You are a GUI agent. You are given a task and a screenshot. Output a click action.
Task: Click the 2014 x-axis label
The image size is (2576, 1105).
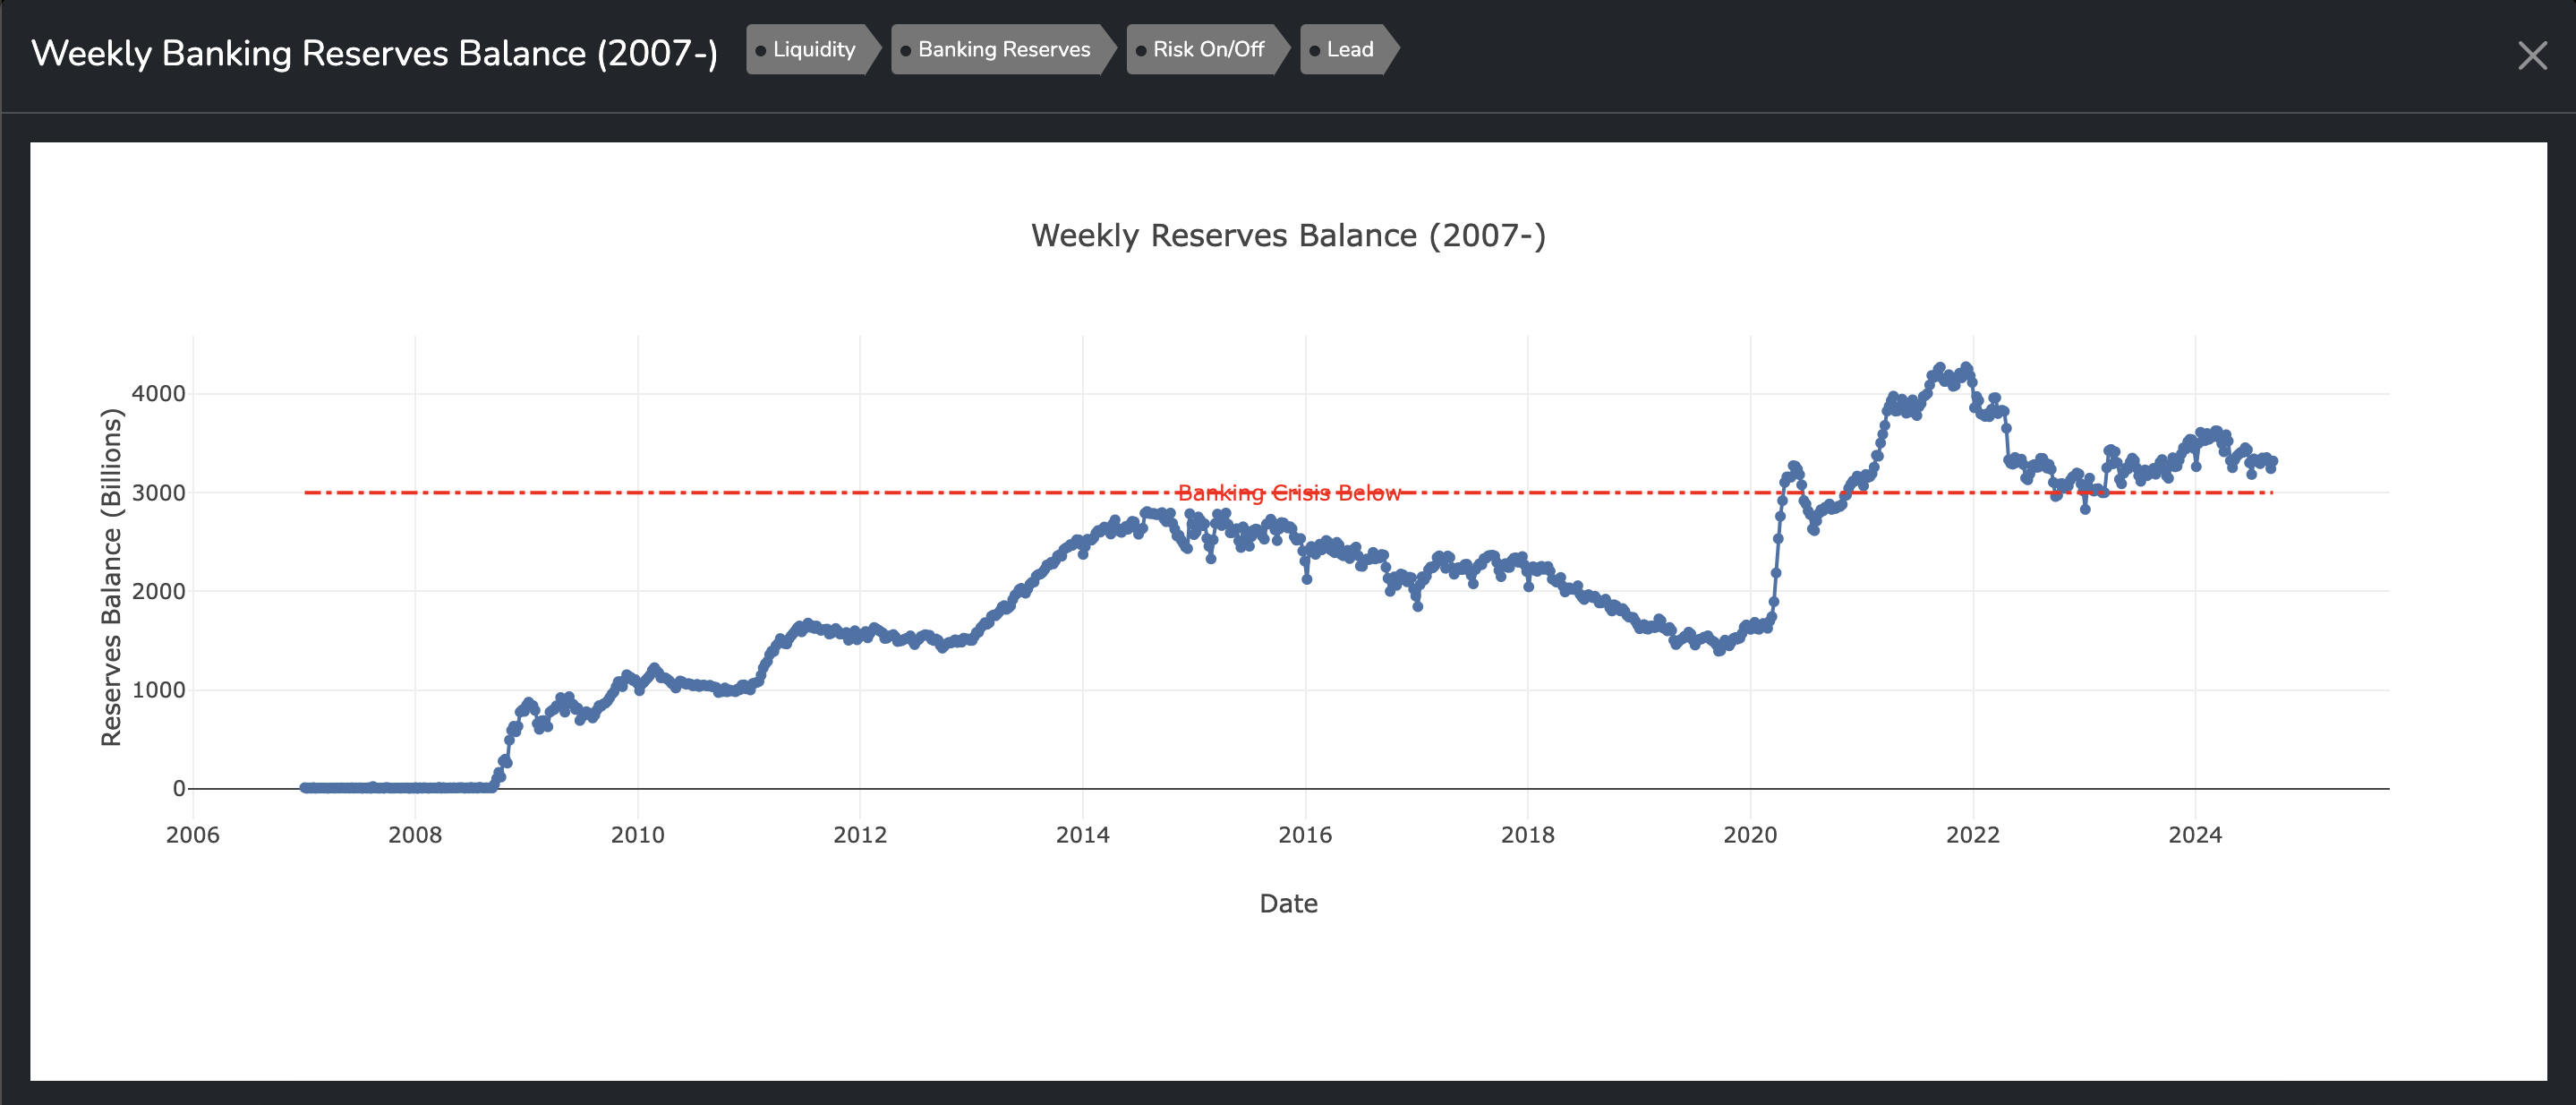tap(1083, 835)
